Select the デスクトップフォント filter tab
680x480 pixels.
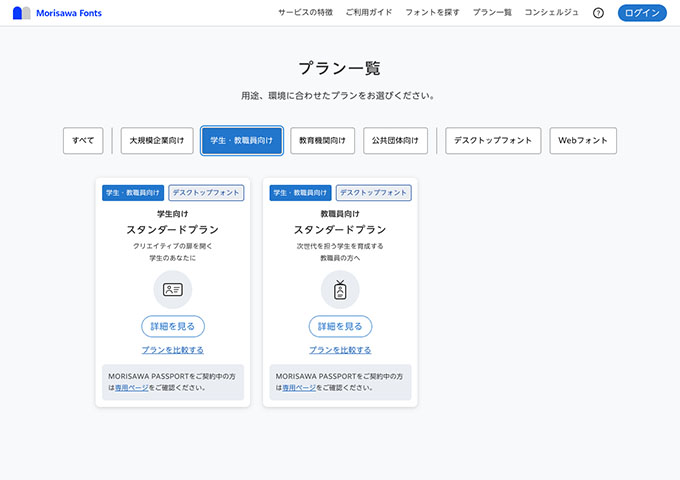pos(493,140)
